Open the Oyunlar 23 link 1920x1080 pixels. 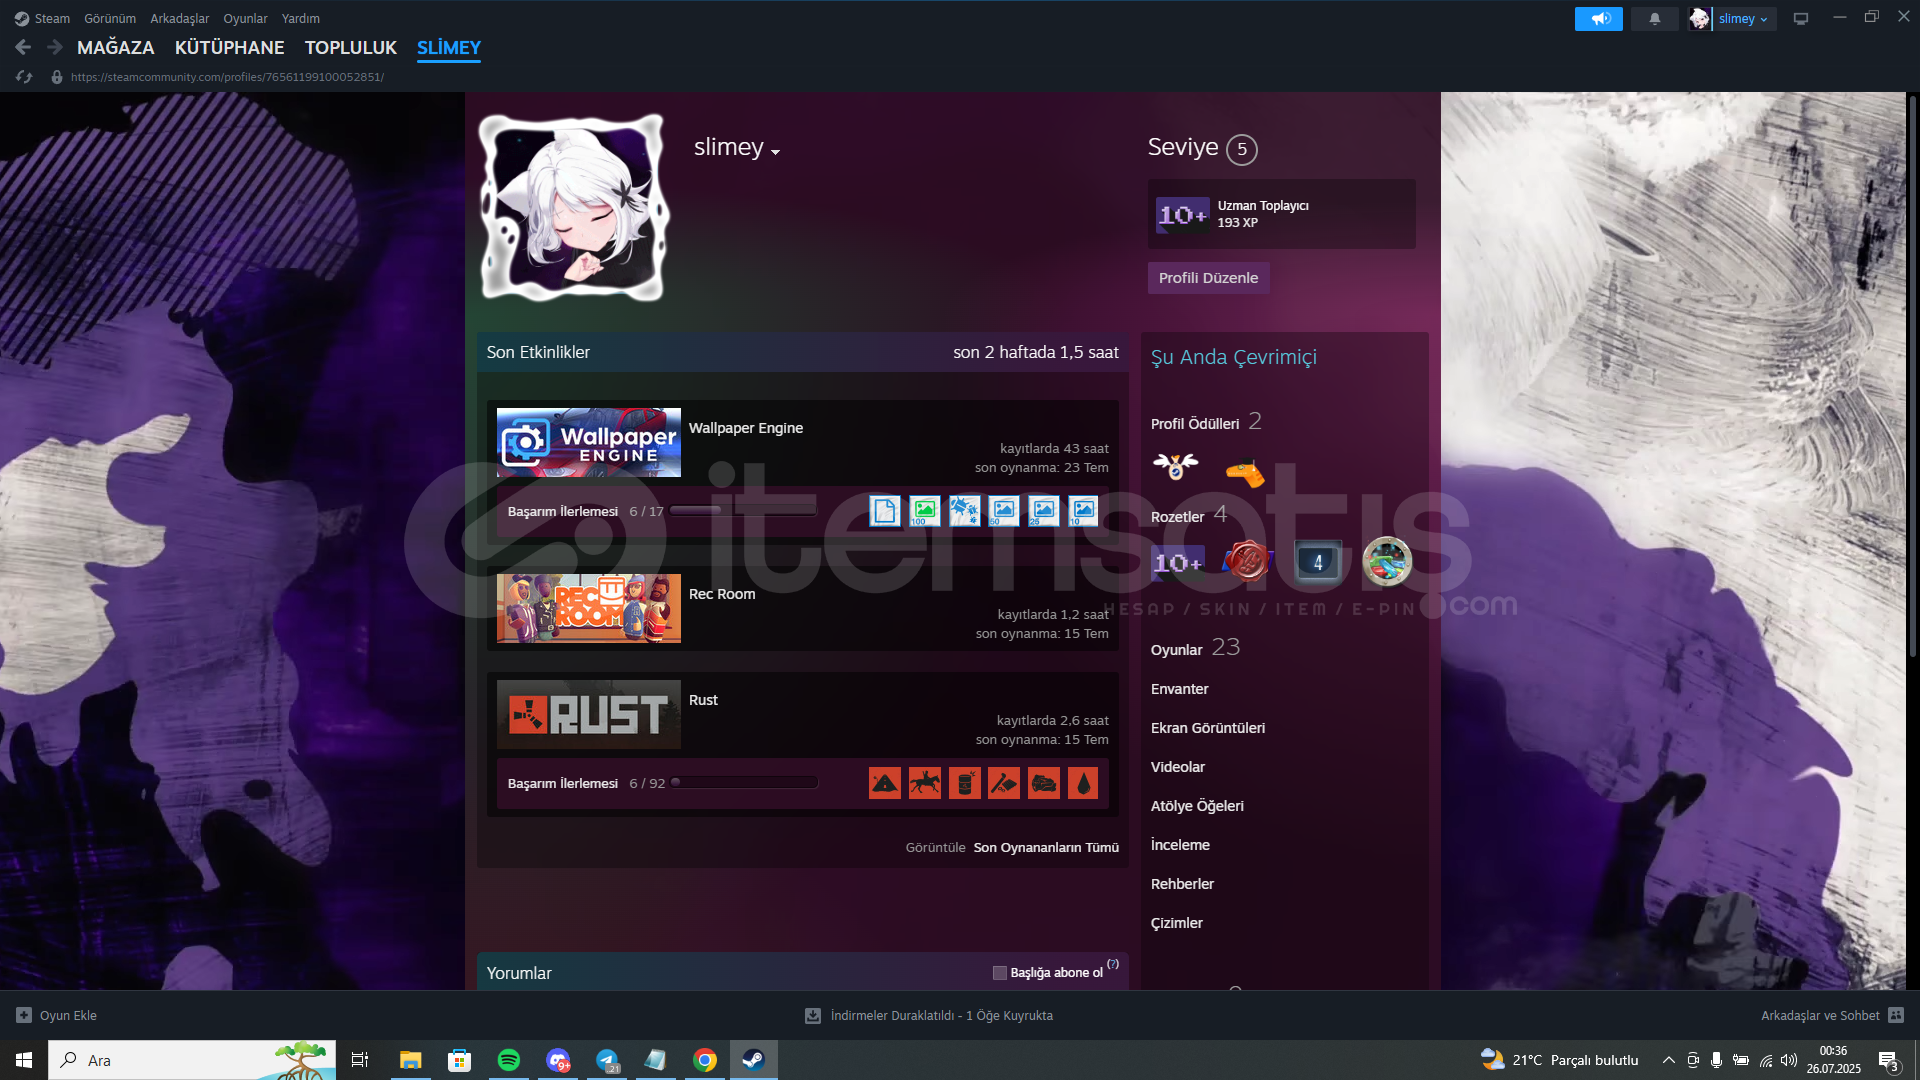pos(1195,648)
